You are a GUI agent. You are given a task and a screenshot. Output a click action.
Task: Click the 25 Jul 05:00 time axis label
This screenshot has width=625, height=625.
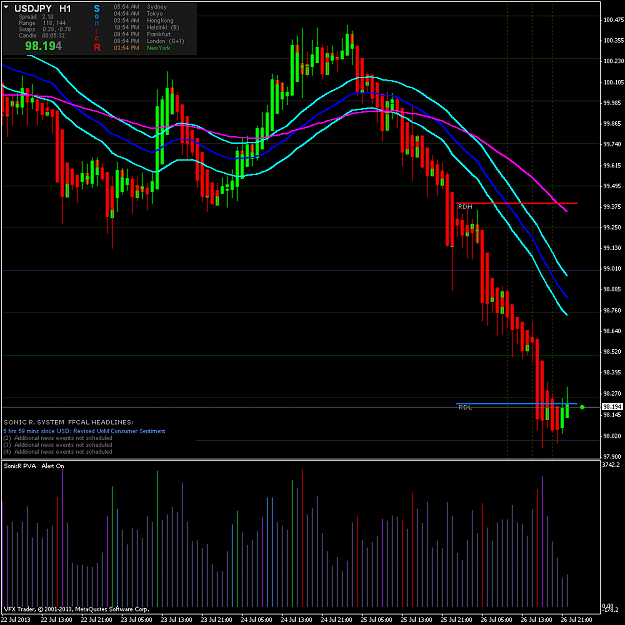point(376,620)
